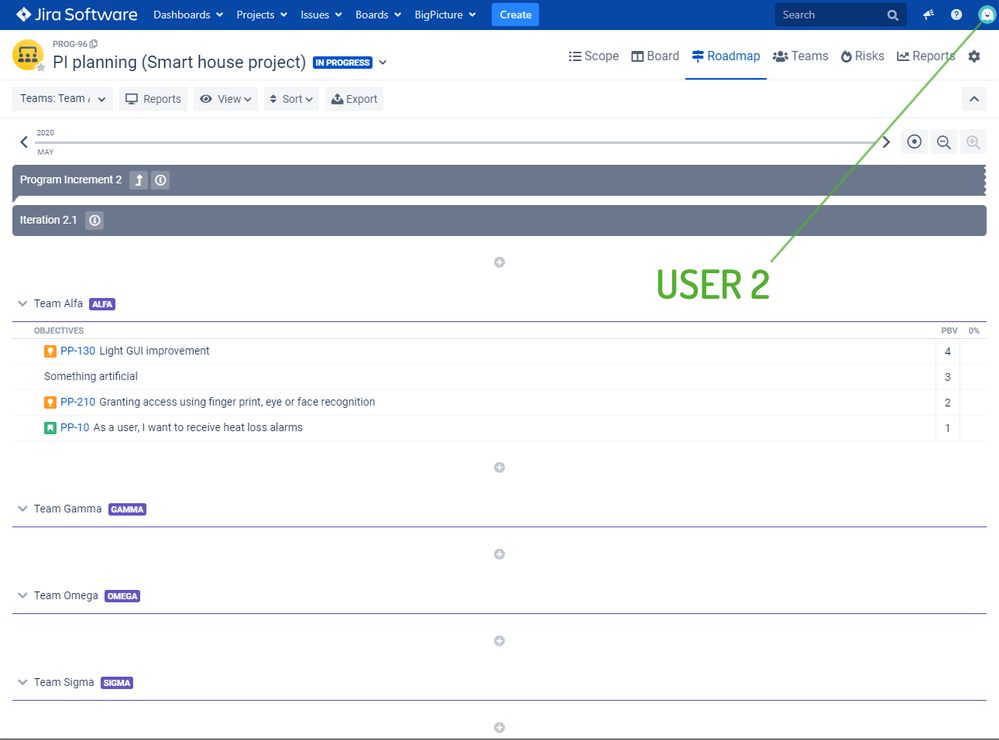Viewport: 999px width, 740px height.
Task: Switch to the Scope tab
Action: point(593,56)
